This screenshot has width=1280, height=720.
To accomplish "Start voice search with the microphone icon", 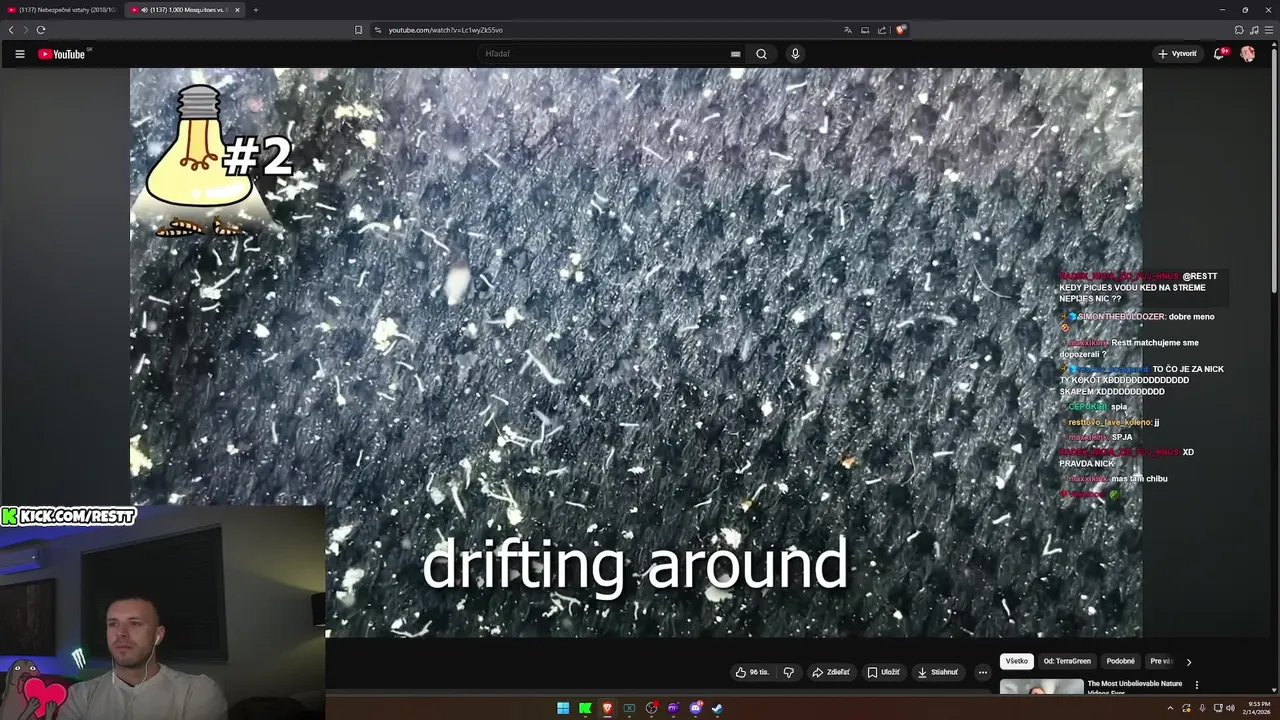I will pyautogui.click(x=795, y=54).
